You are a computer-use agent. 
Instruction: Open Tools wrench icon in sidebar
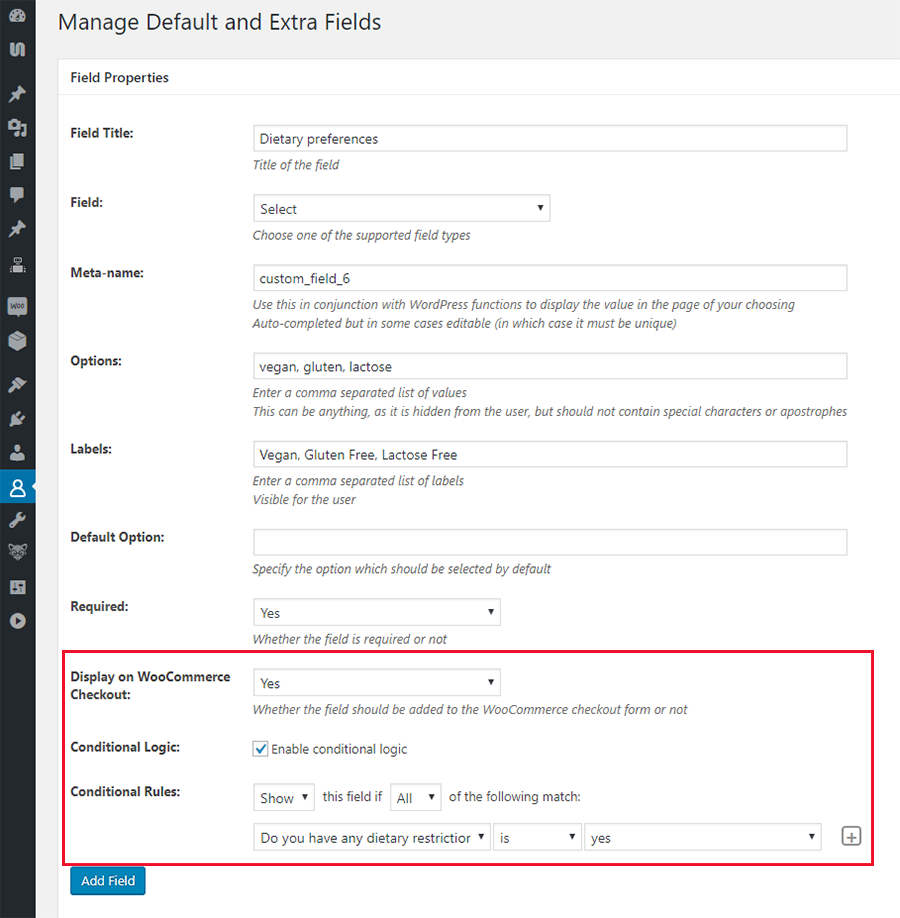pos(17,520)
